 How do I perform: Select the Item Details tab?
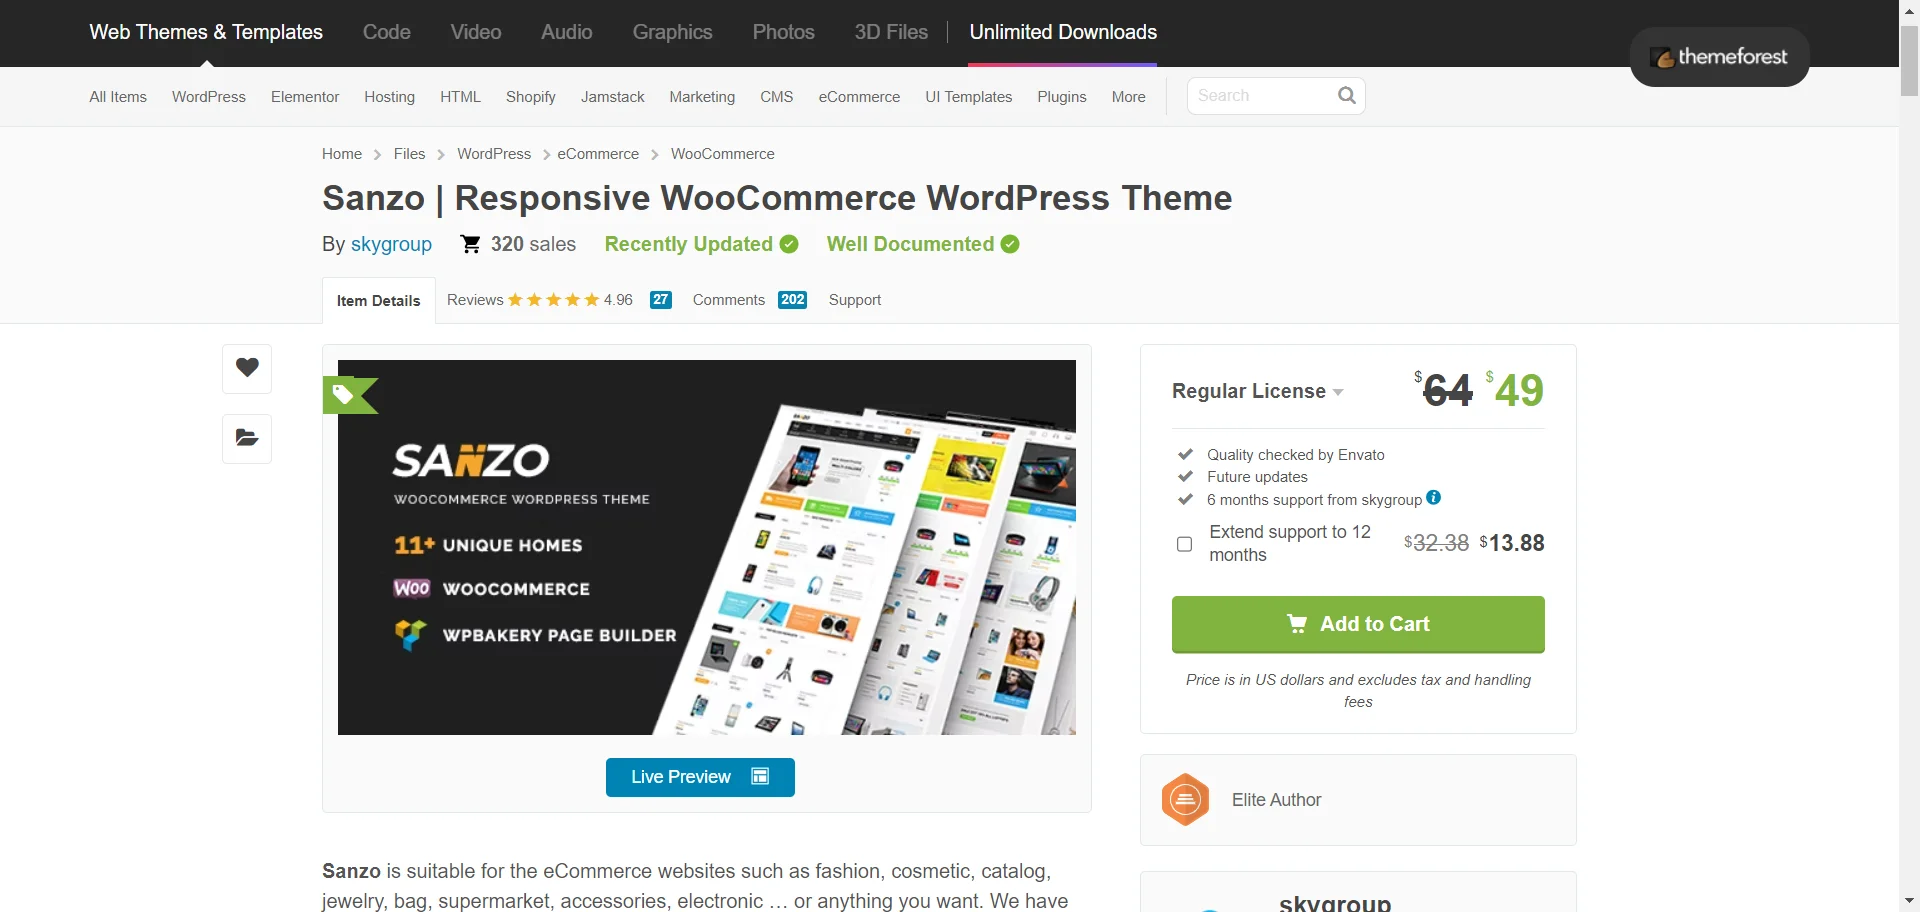point(379,300)
